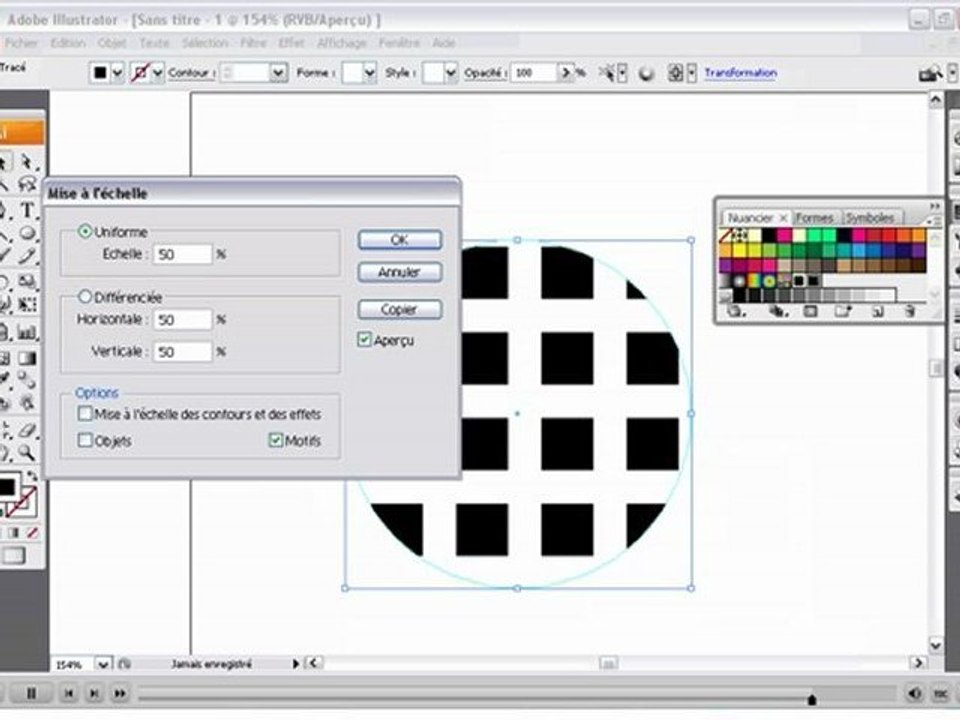
Task: Select the Pencil tool
Action: pos(28,257)
